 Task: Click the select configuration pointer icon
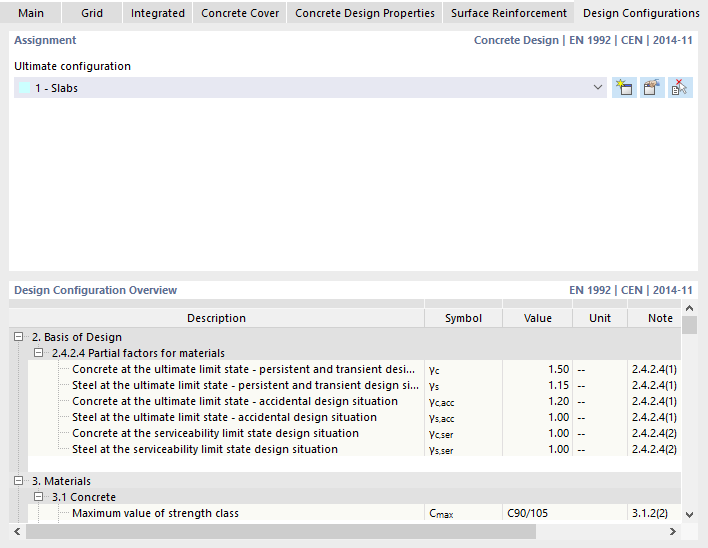680,88
